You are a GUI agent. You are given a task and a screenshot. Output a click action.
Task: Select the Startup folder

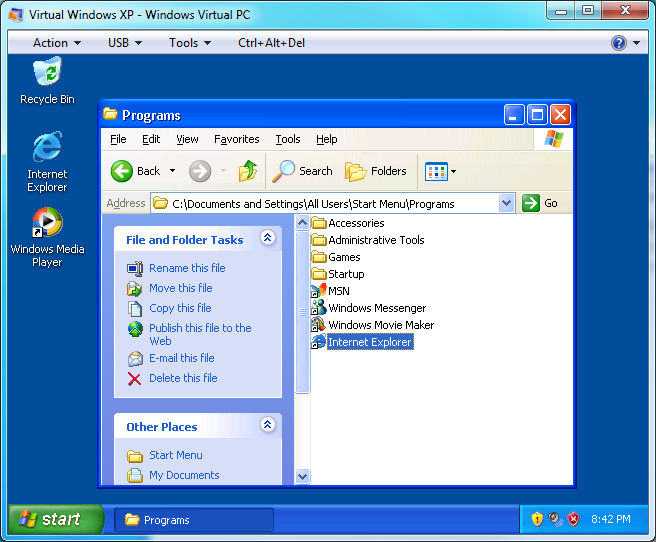point(338,274)
